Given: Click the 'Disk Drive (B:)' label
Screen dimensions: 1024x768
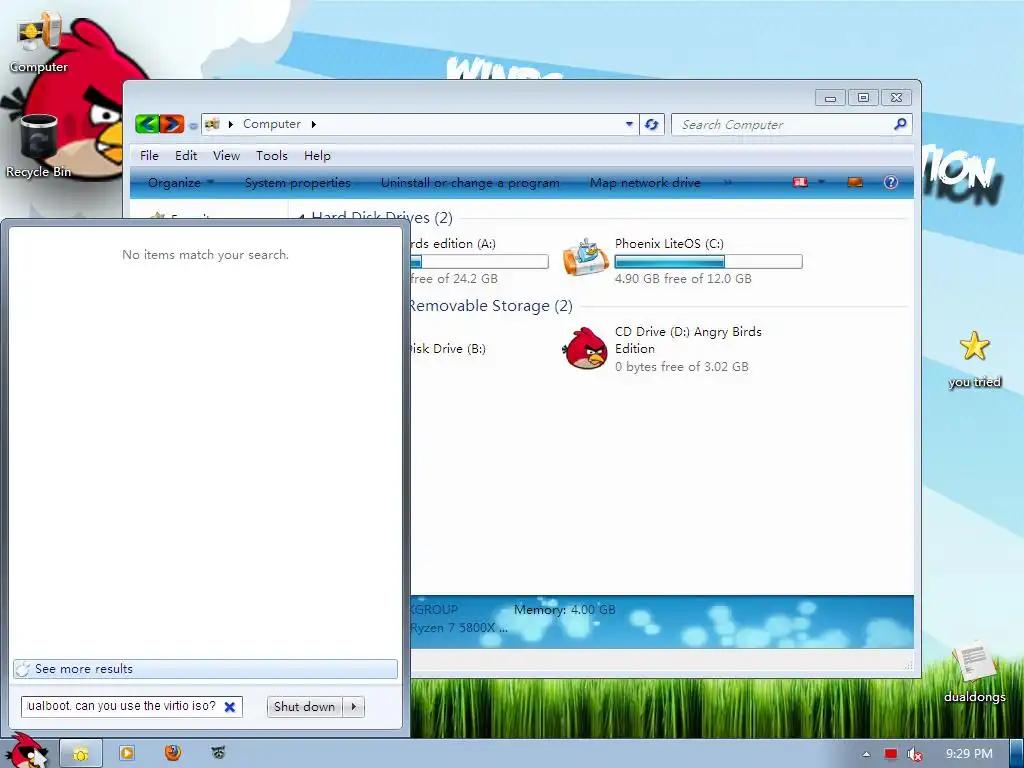Looking at the screenshot, I should tap(448, 349).
